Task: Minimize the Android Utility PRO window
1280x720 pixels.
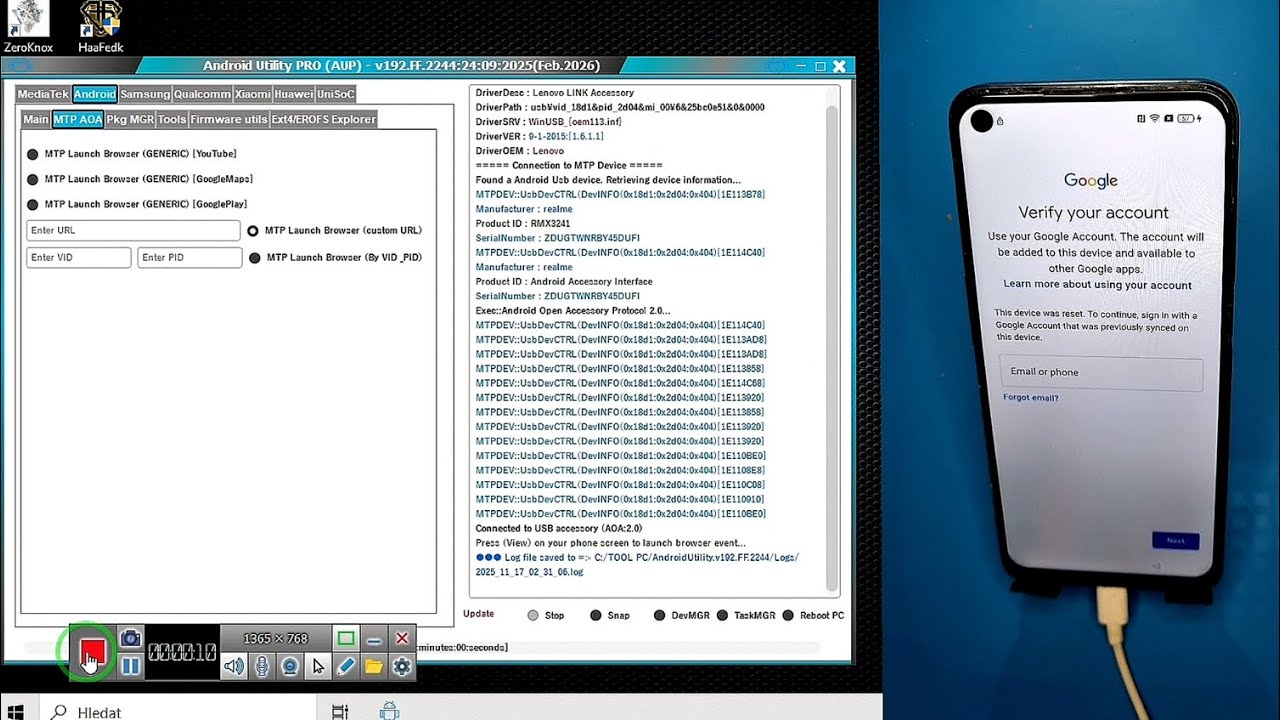Action: tap(803, 66)
